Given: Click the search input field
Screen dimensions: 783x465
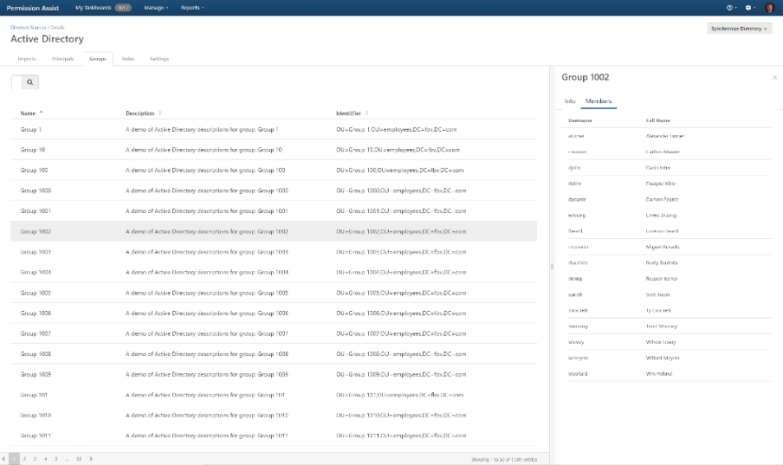Looking at the screenshot, I should [x=16, y=83].
